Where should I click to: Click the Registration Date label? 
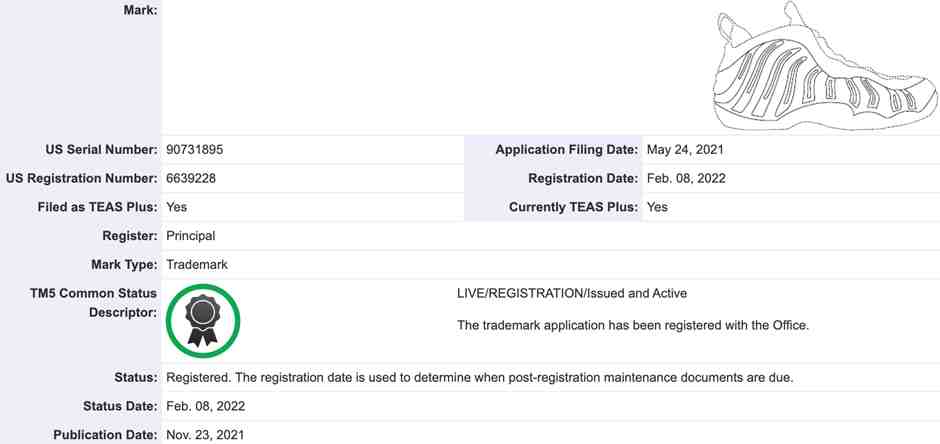pos(583,179)
